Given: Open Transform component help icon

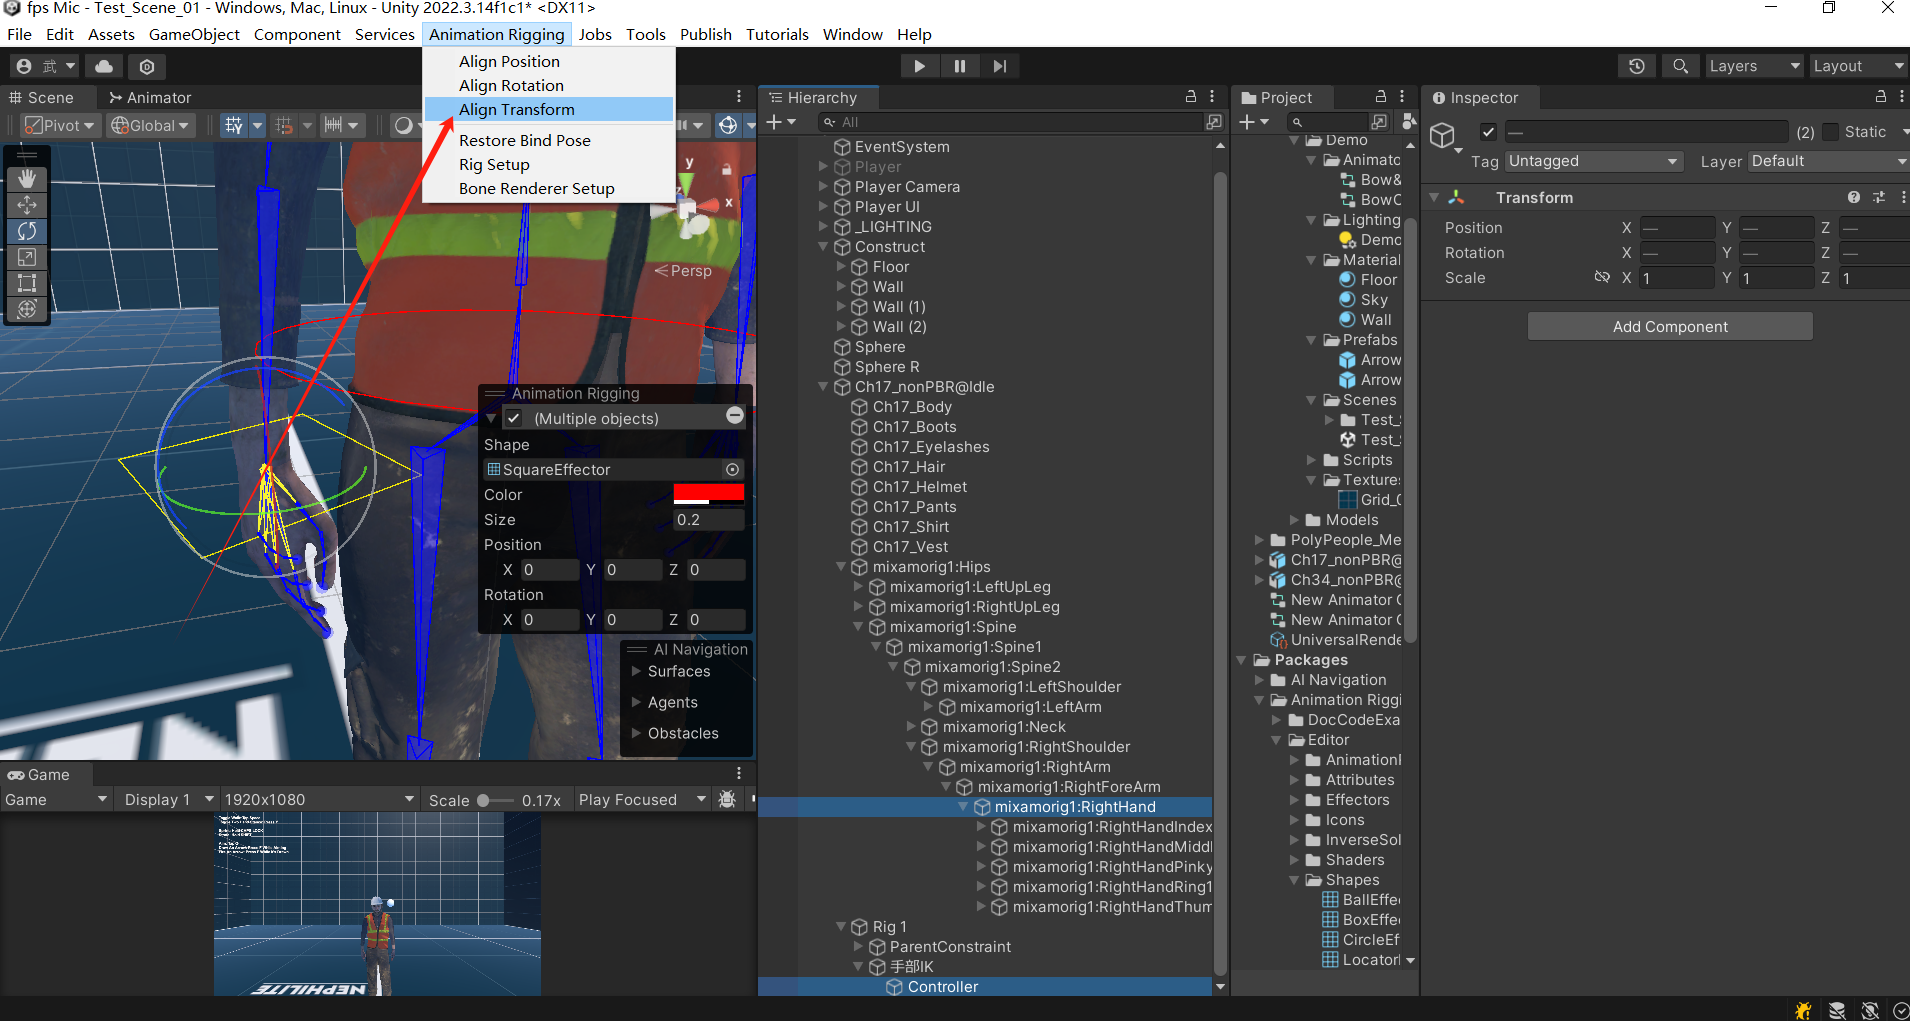Looking at the screenshot, I should 1854,198.
